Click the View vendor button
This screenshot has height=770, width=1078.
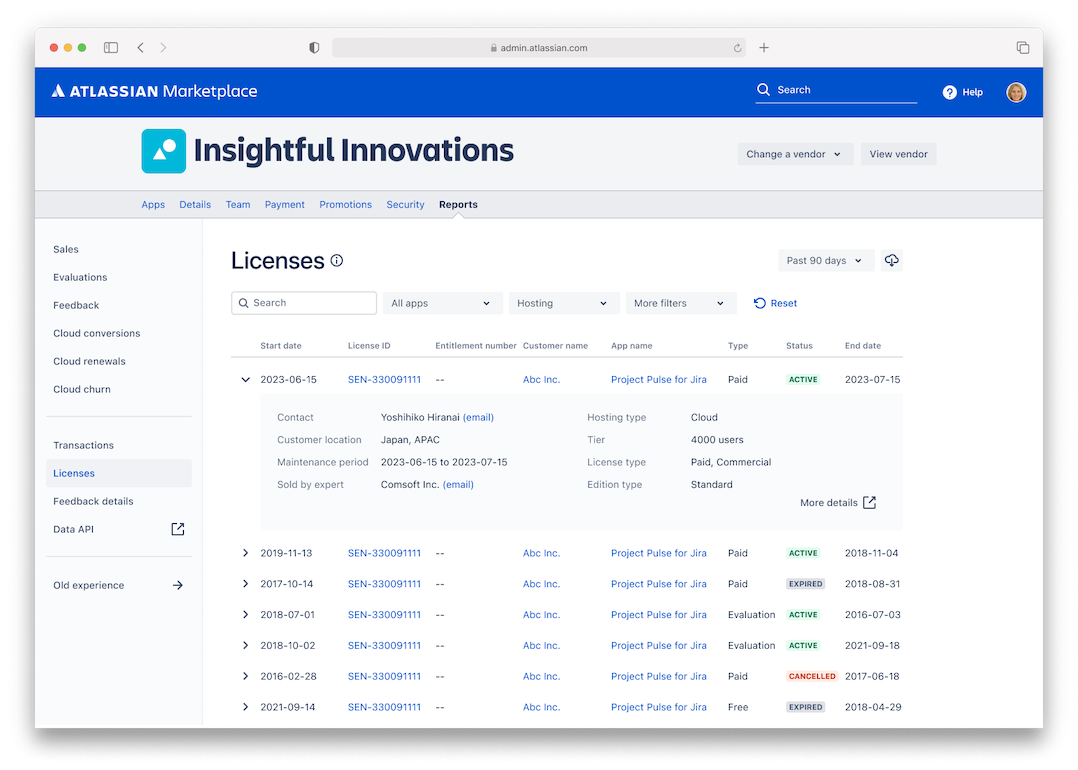click(x=898, y=154)
